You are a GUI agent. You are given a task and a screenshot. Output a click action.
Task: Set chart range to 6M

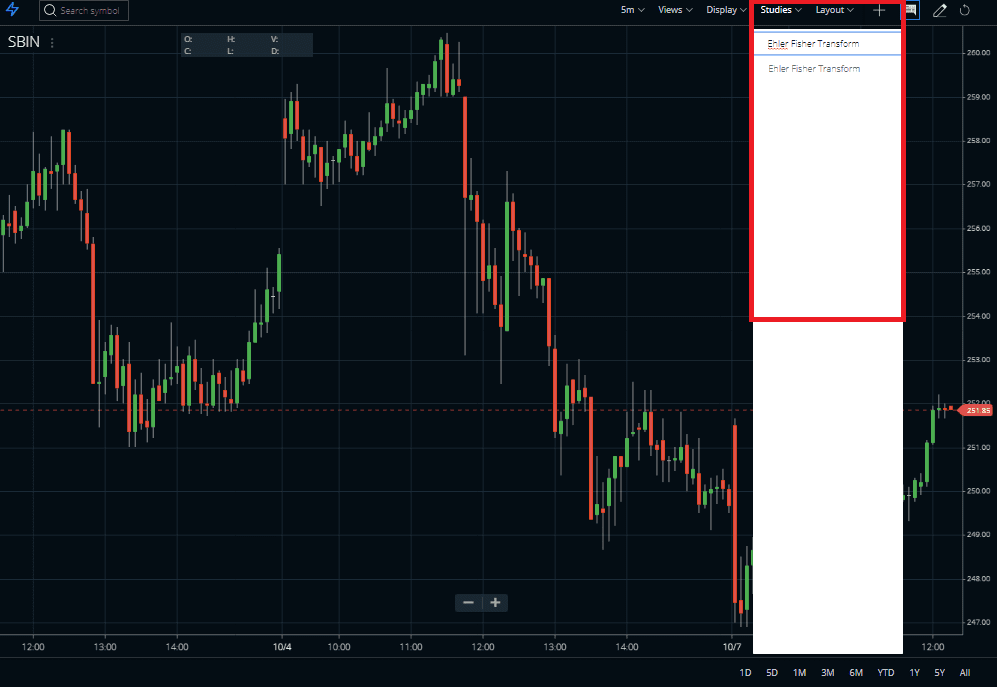[856, 672]
